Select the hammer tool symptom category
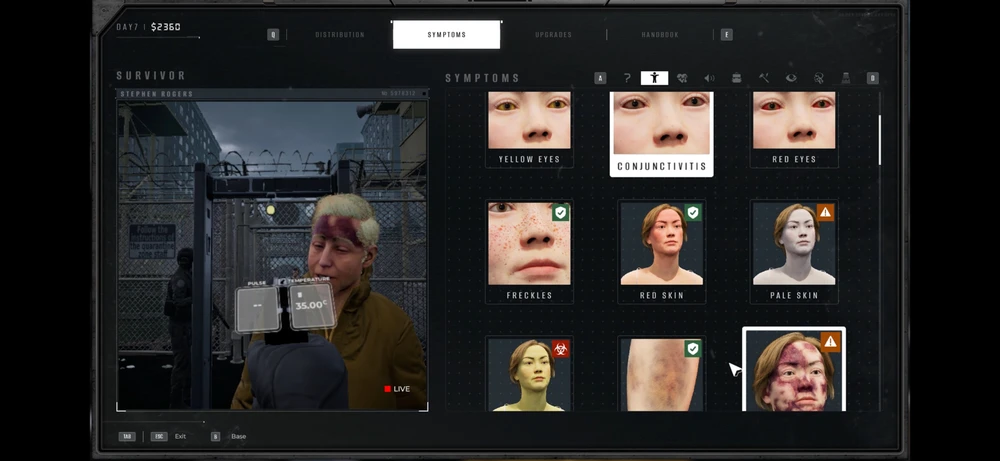The width and height of the screenshot is (1000, 461). [763, 78]
